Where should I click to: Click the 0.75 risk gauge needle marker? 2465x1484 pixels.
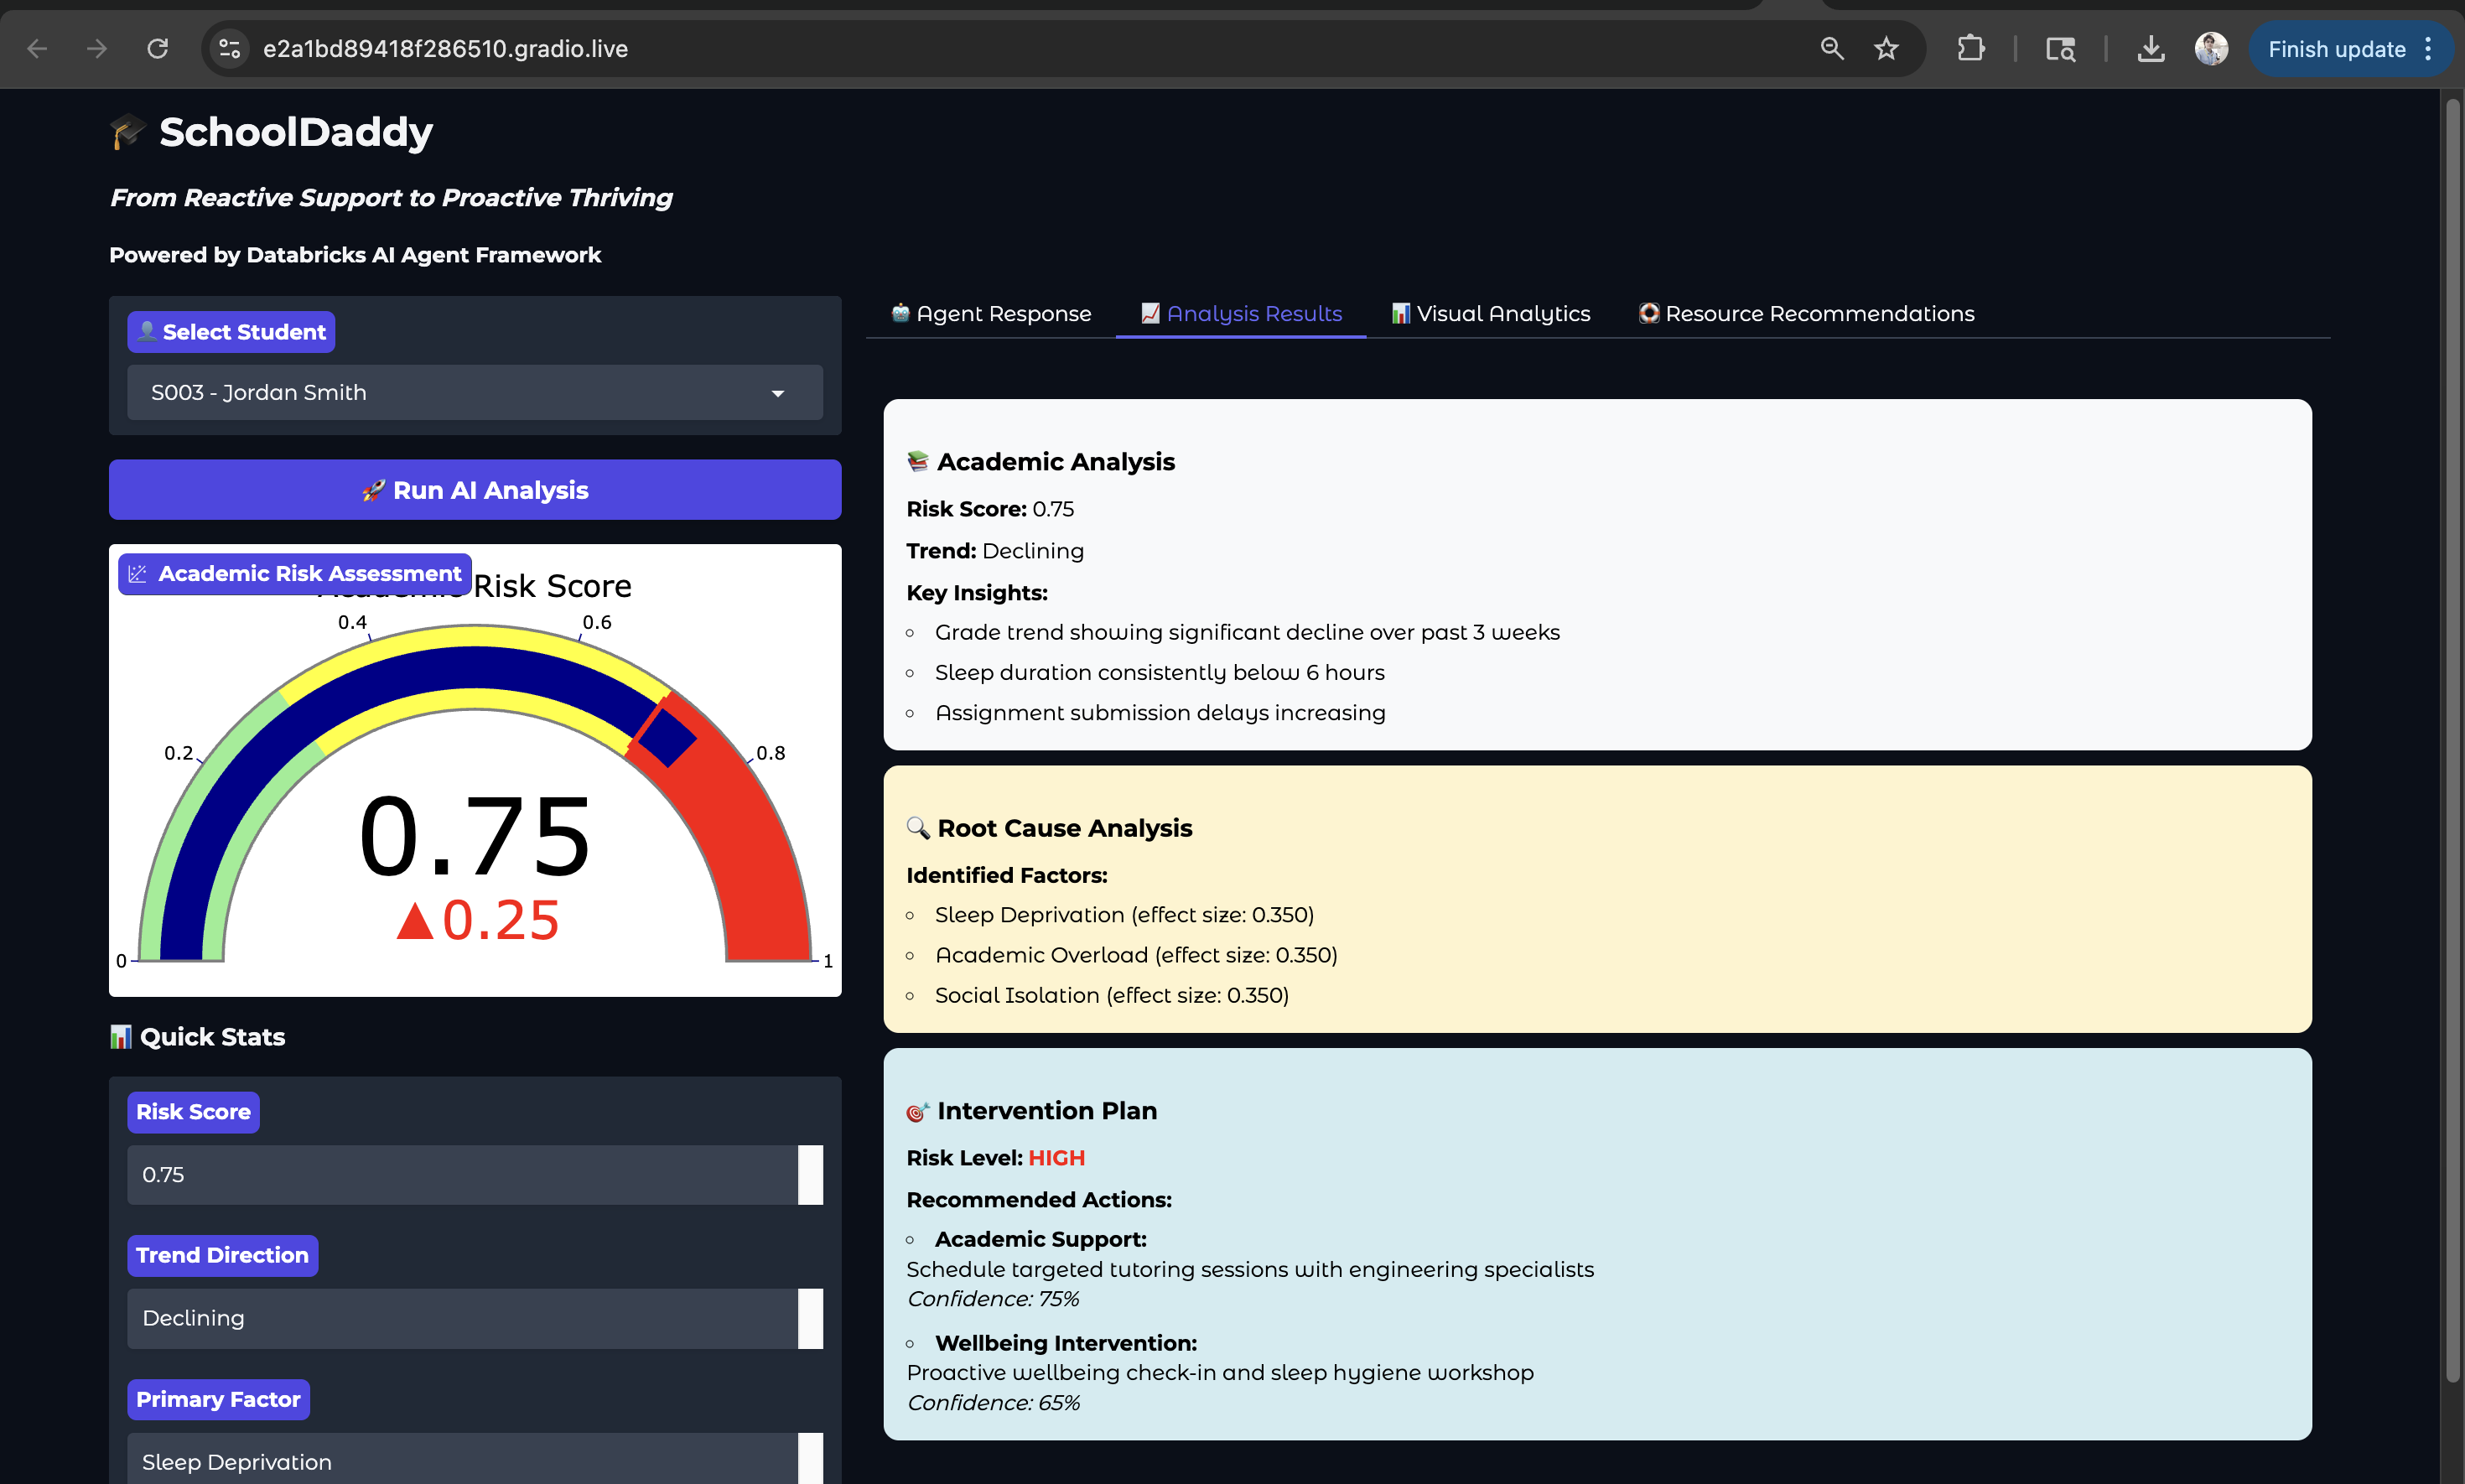666,737
